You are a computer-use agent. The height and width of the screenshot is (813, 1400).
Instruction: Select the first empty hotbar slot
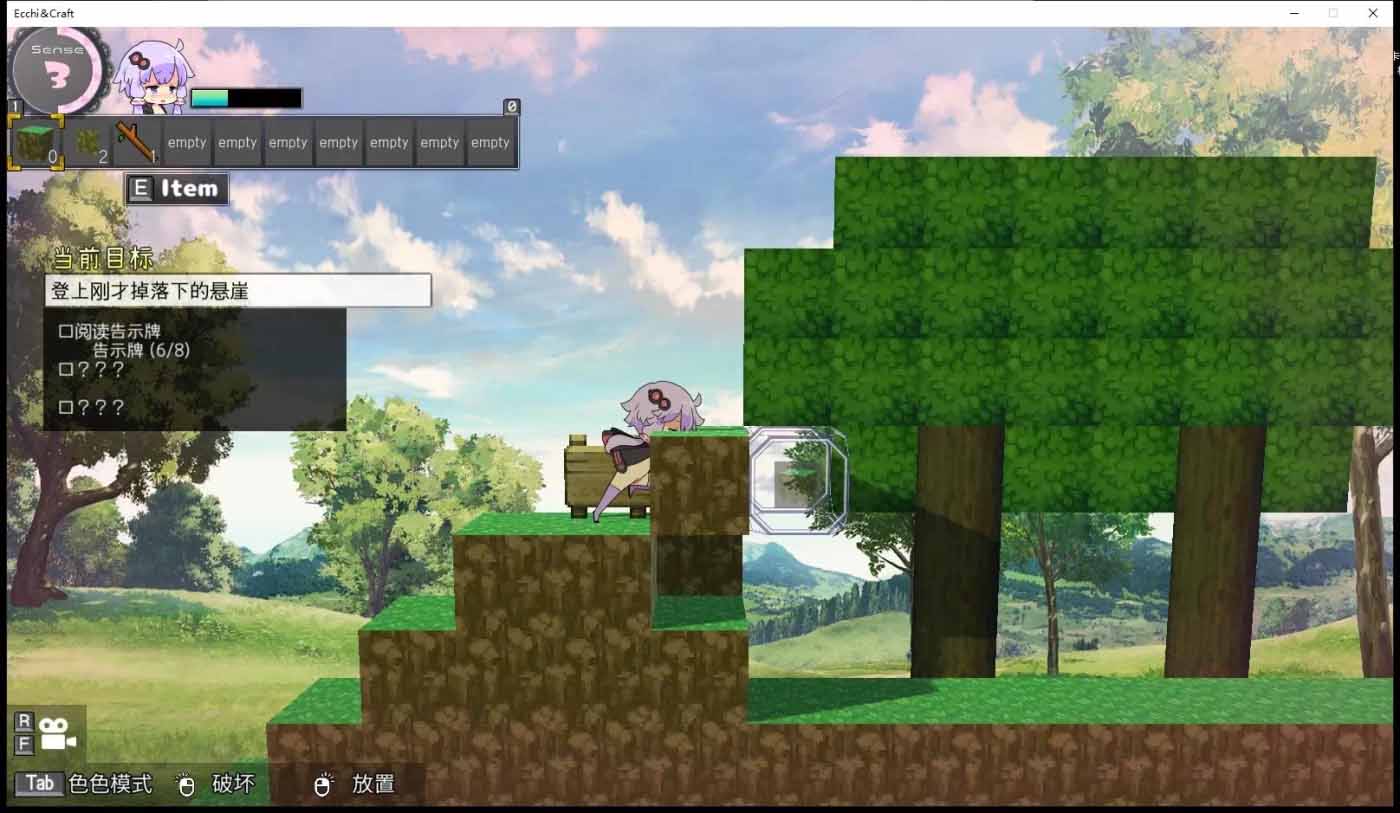pos(187,143)
